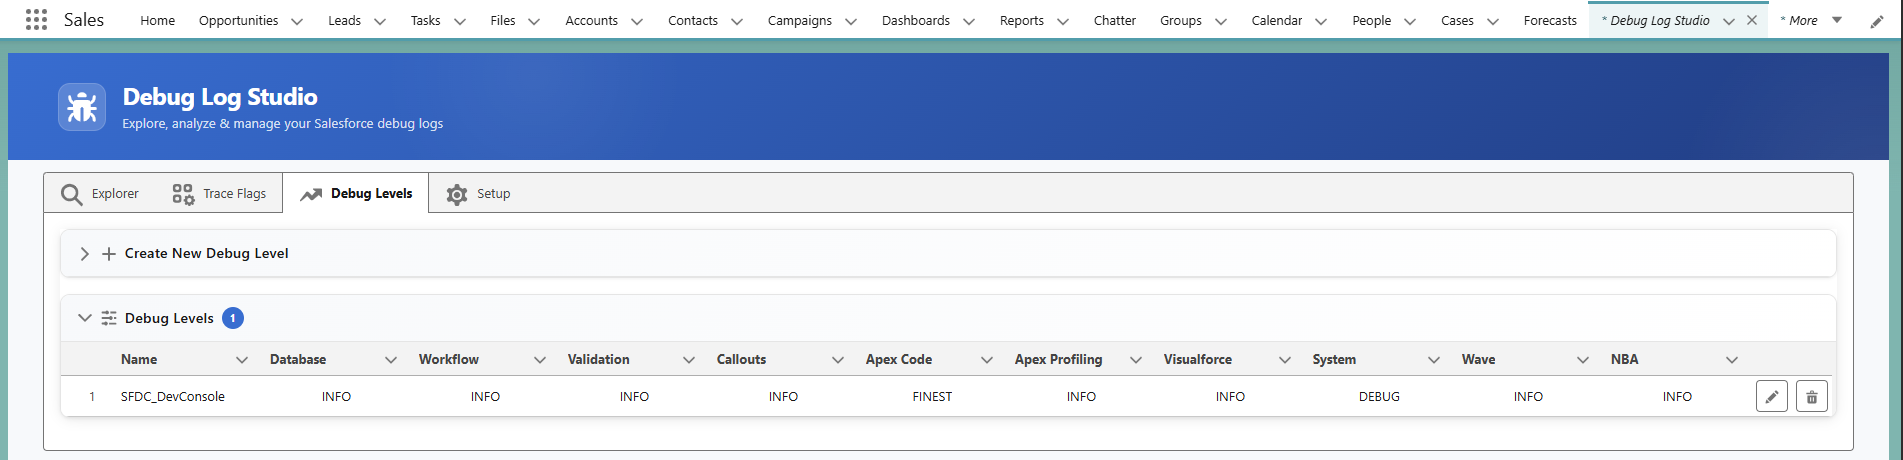
Task: Select the Debug Levels tab
Action: click(356, 193)
